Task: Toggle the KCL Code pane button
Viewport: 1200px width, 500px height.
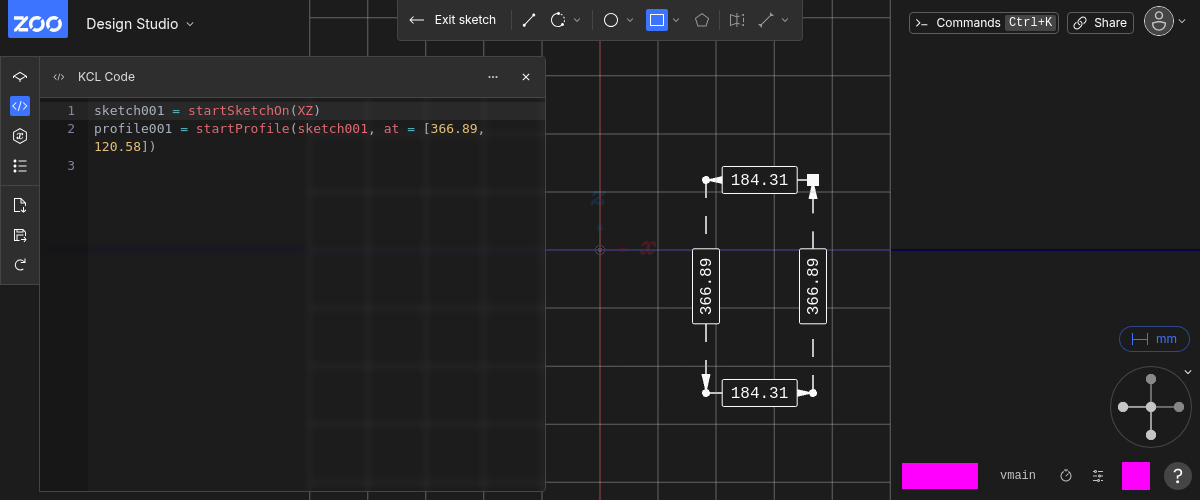Action: coord(20,106)
